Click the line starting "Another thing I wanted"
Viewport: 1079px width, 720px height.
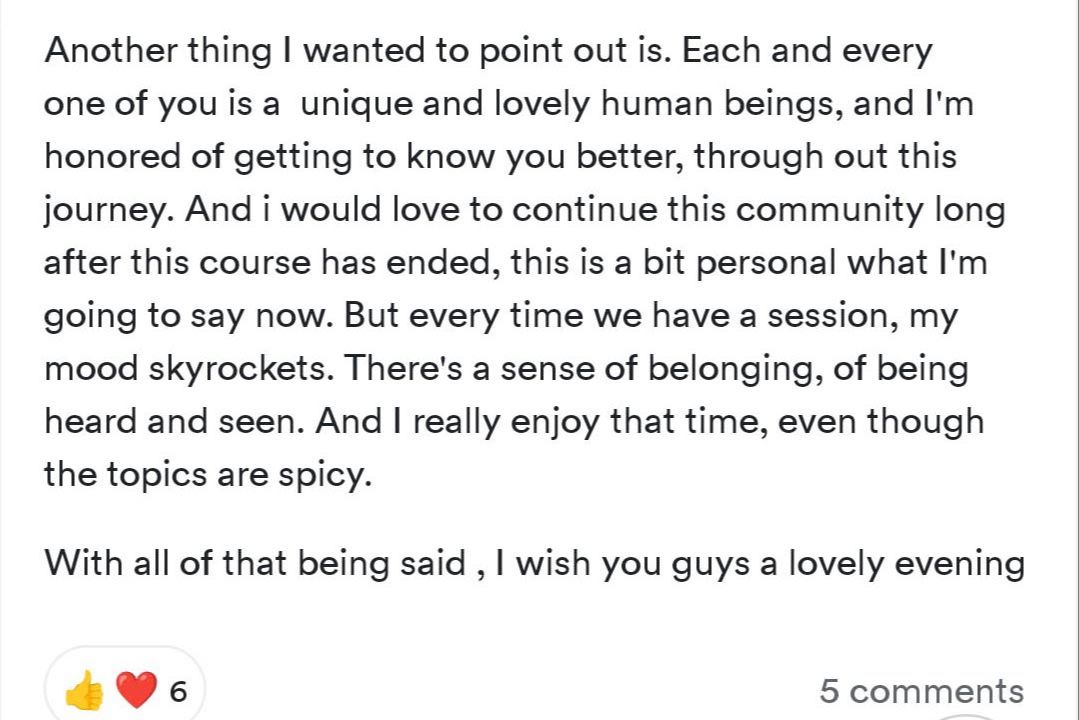(x=488, y=51)
